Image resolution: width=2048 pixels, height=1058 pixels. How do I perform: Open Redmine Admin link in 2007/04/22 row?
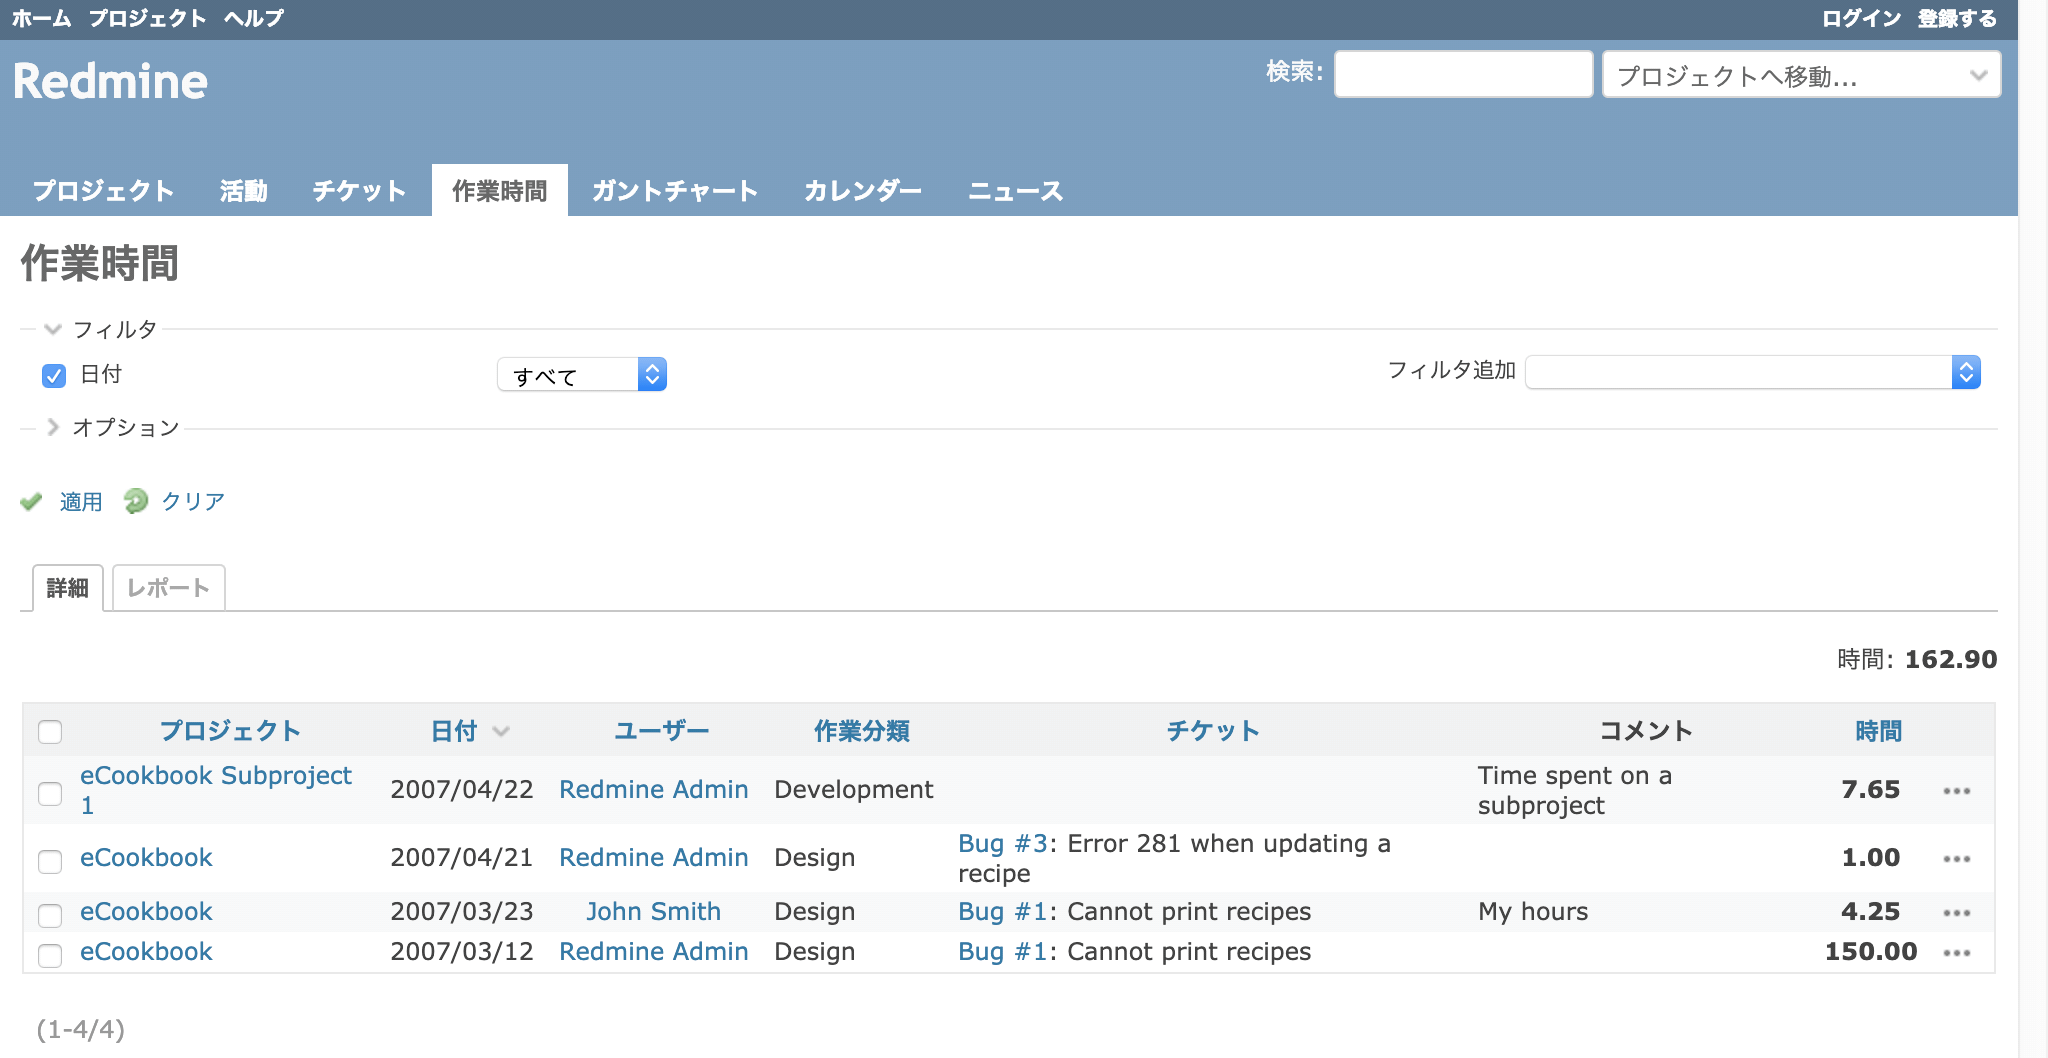654,789
